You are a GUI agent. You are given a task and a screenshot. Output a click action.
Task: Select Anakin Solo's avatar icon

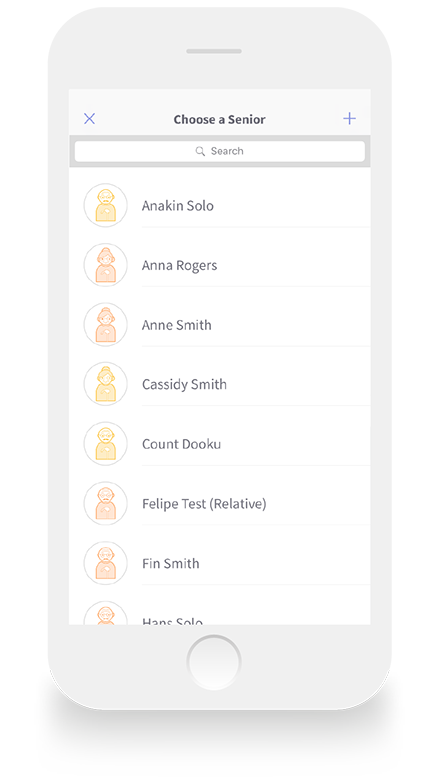click(105, 205)
